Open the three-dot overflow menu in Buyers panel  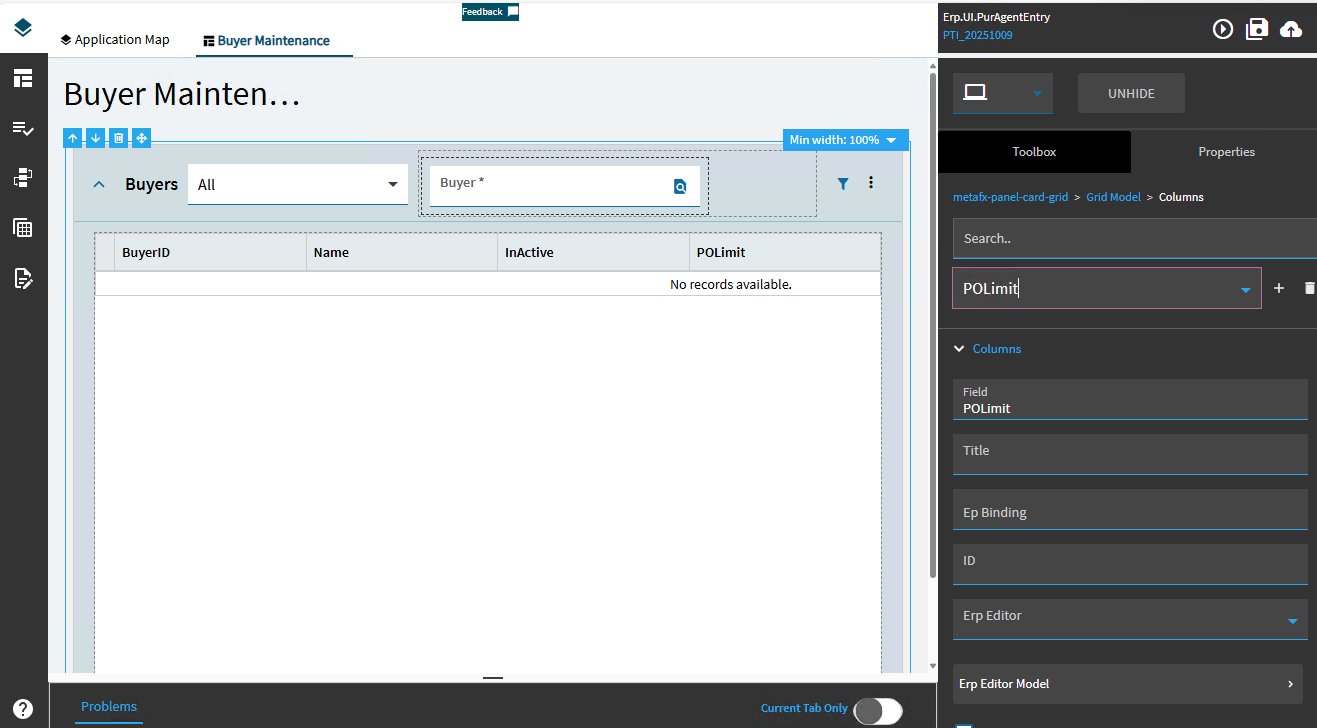pos(871,183)
